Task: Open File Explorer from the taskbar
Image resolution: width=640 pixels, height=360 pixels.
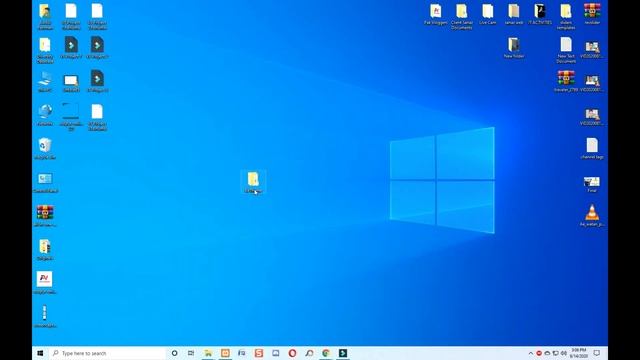Action: click(208, 353)
